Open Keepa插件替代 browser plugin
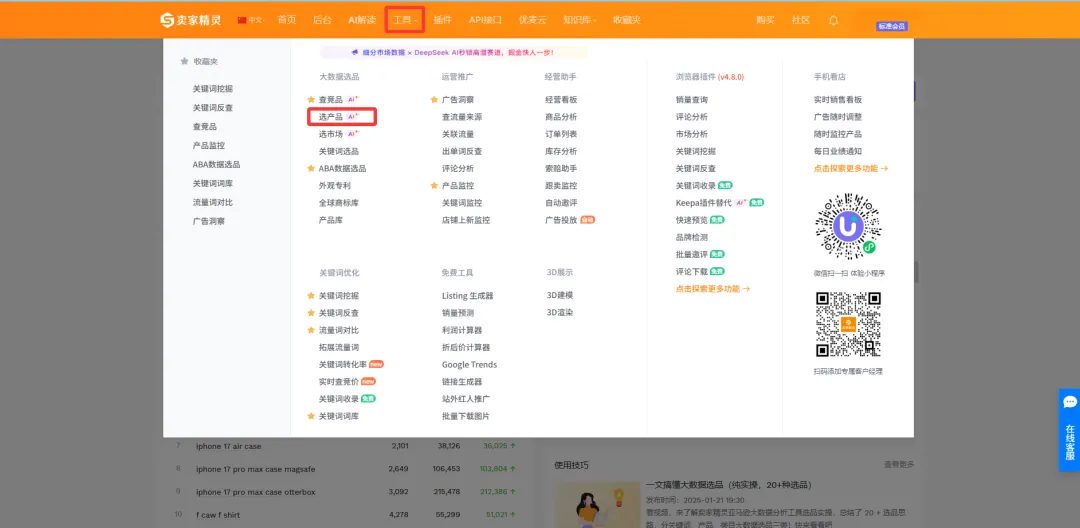 (x=702, y=203)
